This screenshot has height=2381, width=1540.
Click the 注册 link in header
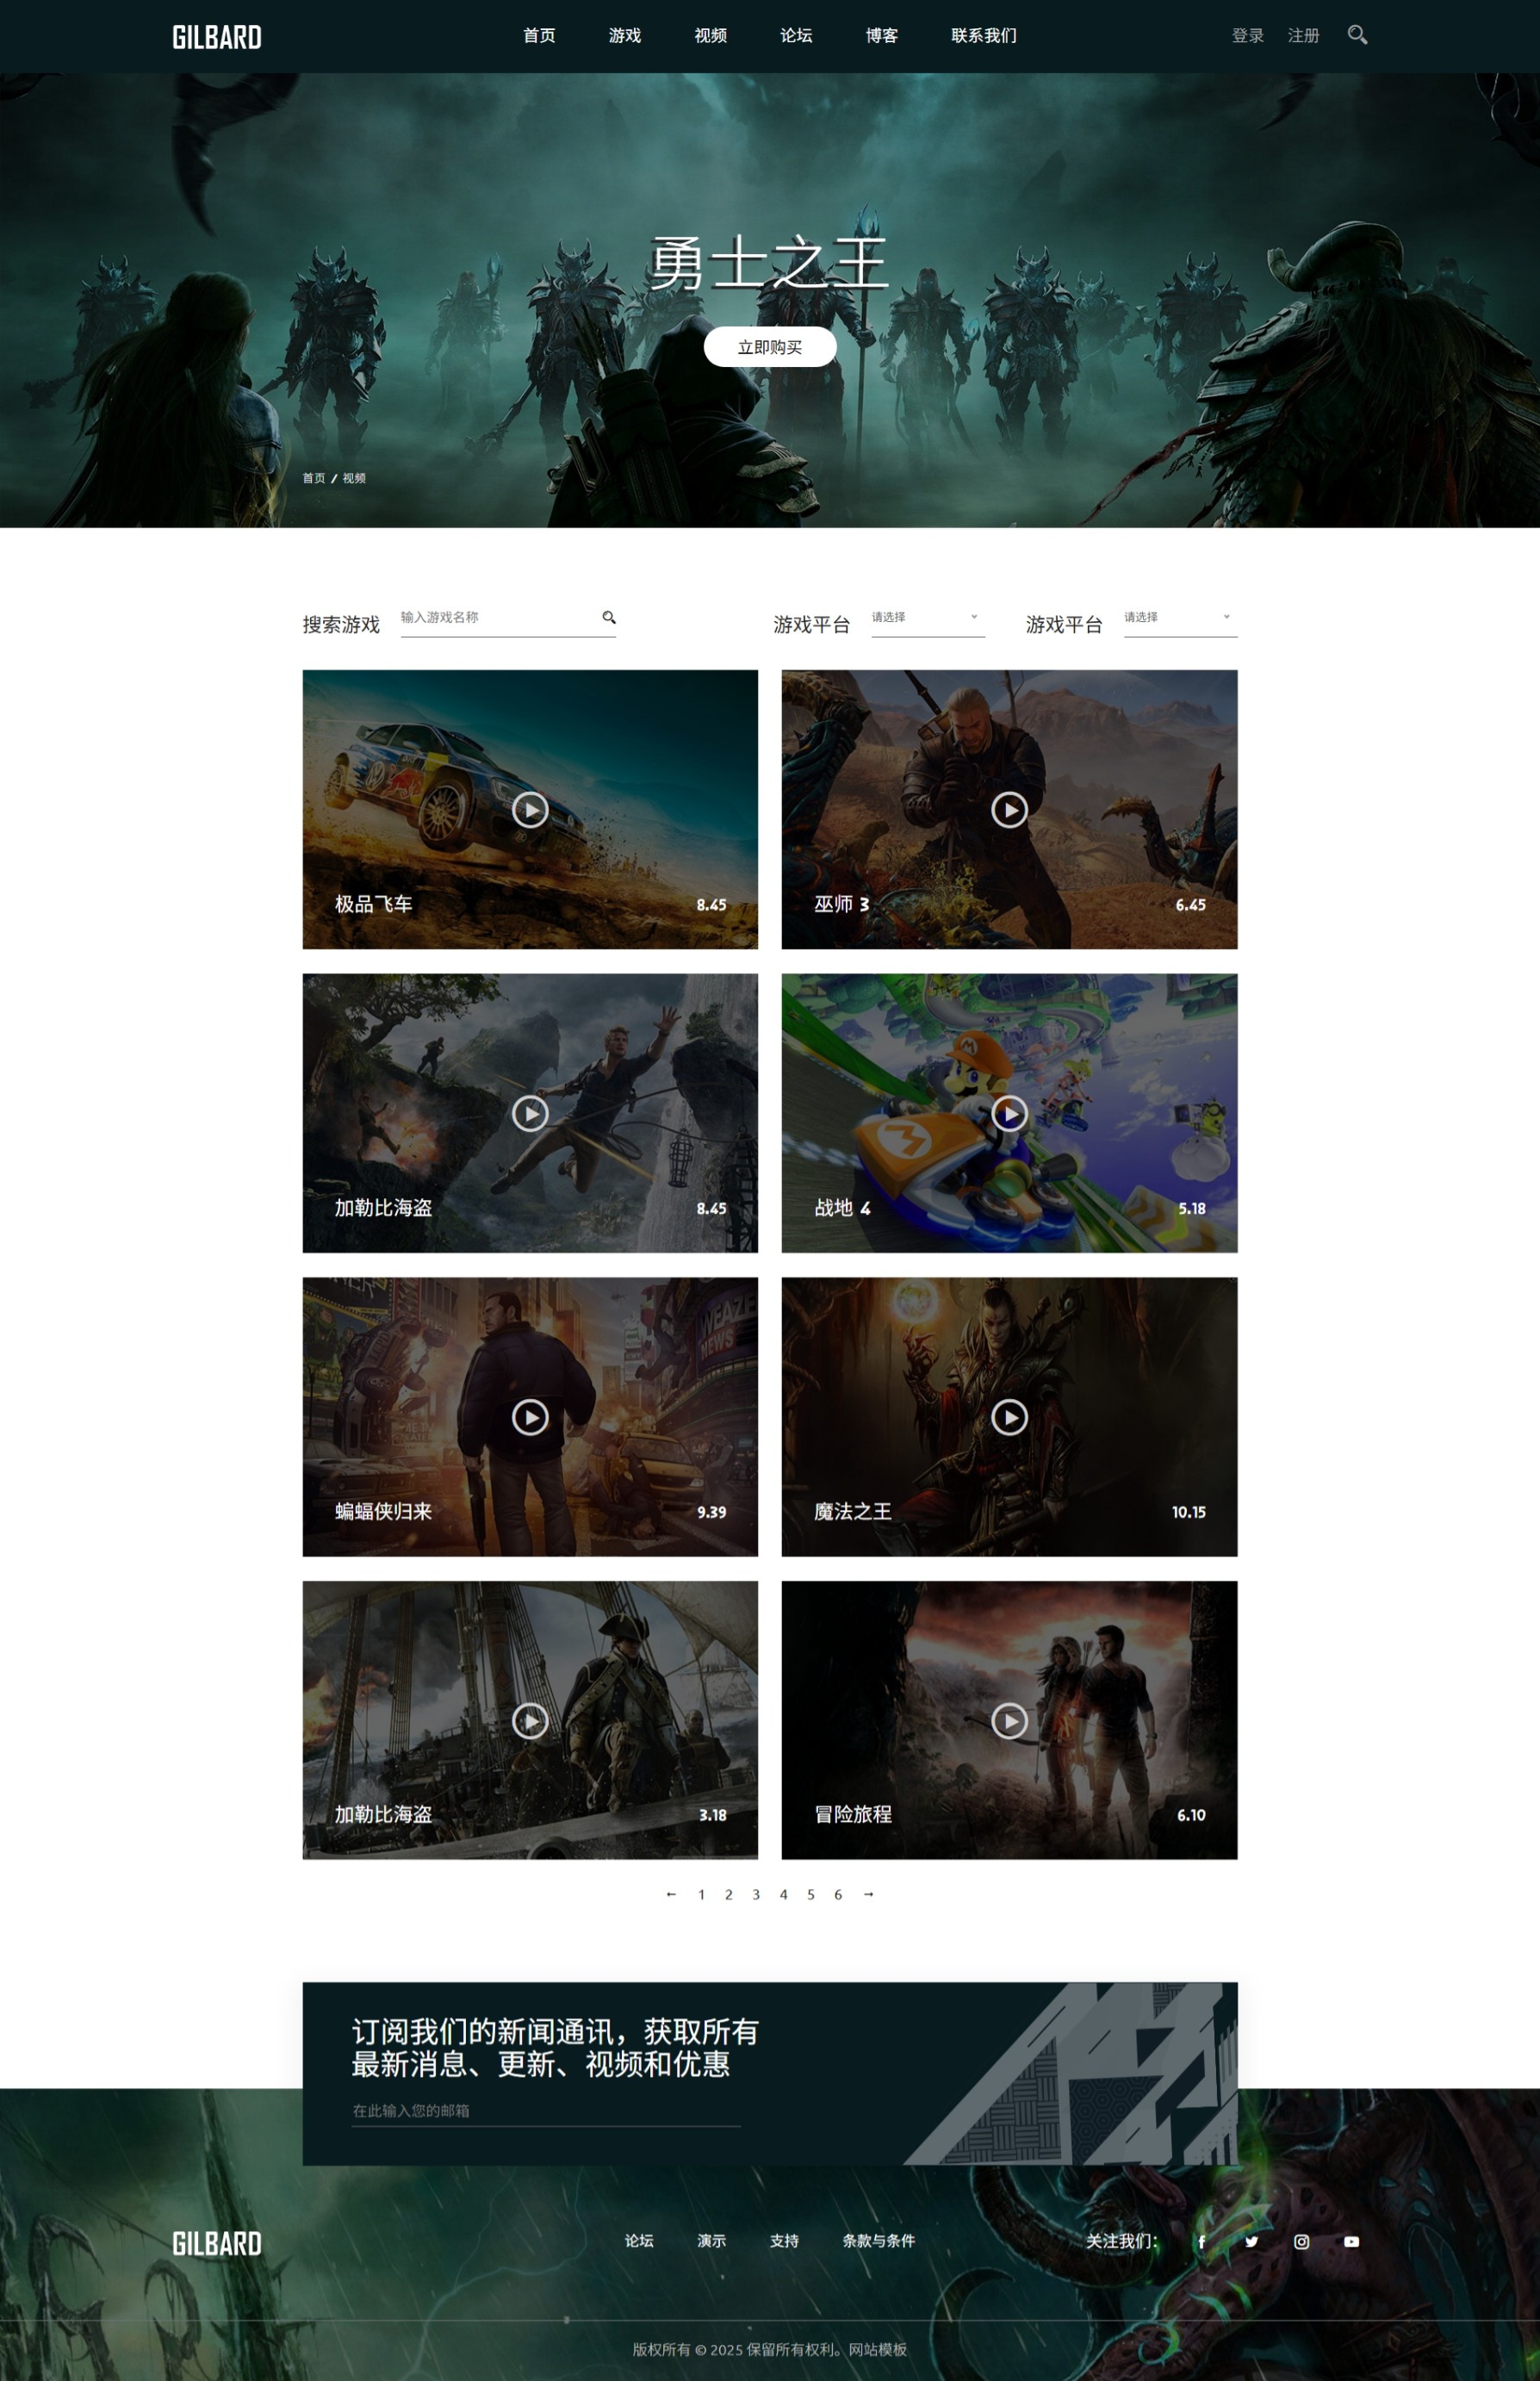(1303, 36)
